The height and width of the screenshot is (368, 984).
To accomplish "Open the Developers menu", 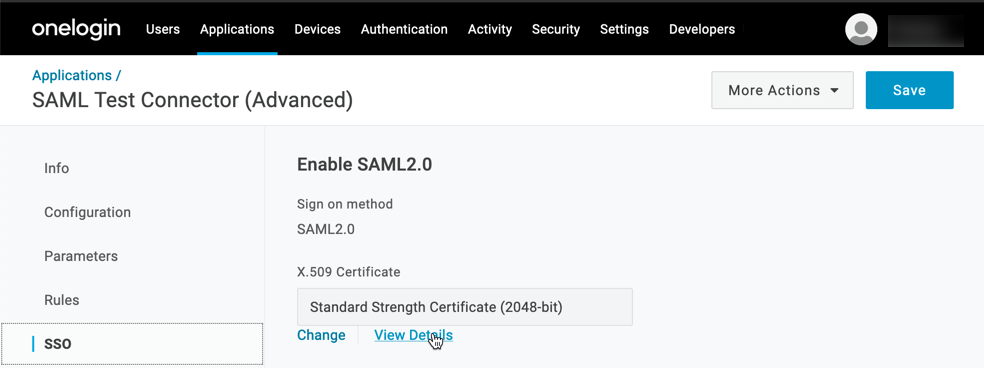I will pos(702,29).
